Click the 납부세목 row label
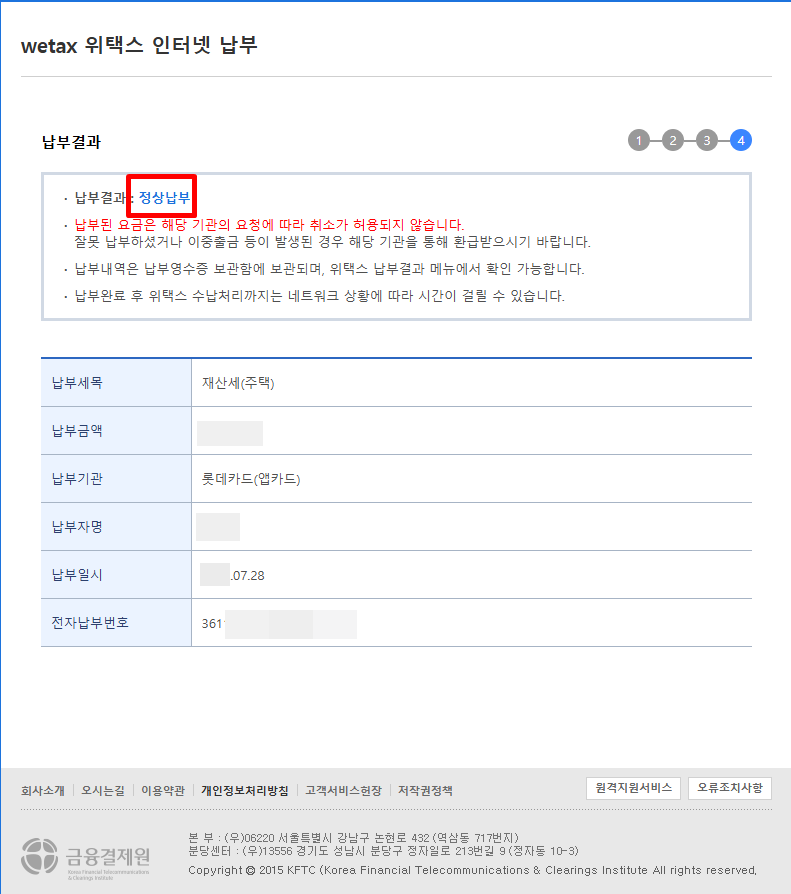791x894 pixels. (x=77, y=383)
